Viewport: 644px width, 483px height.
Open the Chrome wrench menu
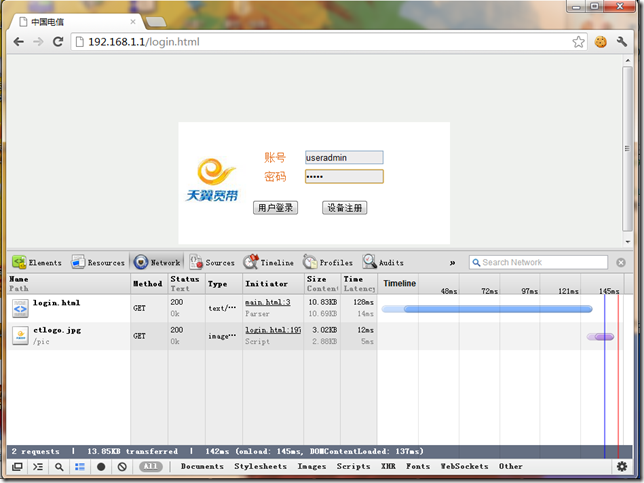[622, 41]
